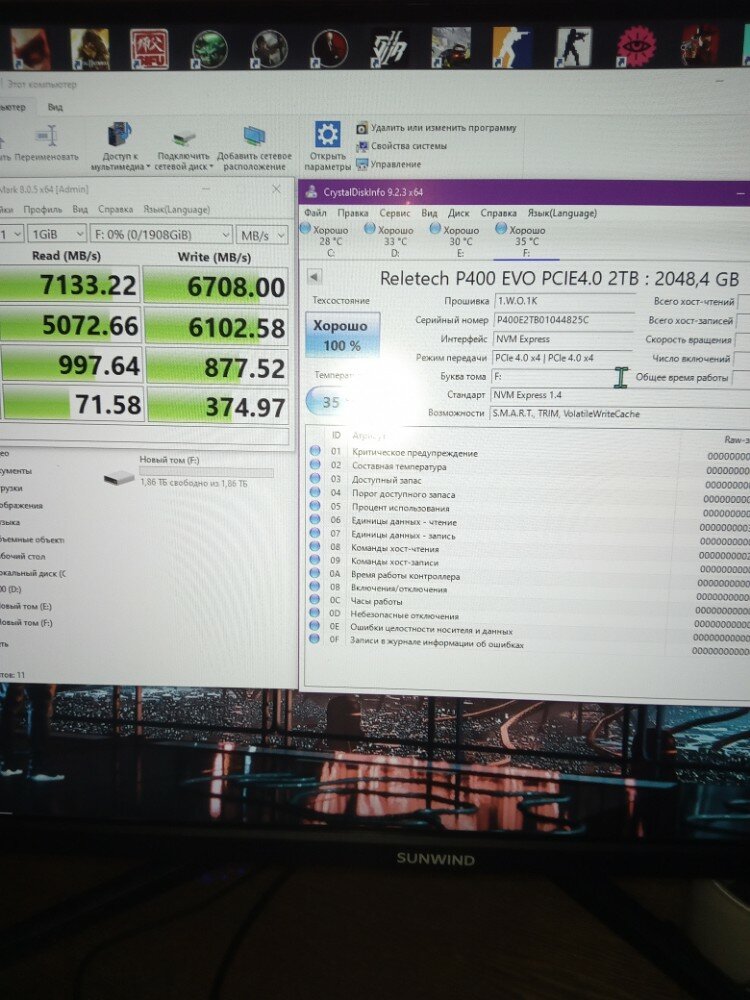Click the Хорошо 100 % health status button
This screenshot has width=750, height=1000.
[x=343, y=335]
